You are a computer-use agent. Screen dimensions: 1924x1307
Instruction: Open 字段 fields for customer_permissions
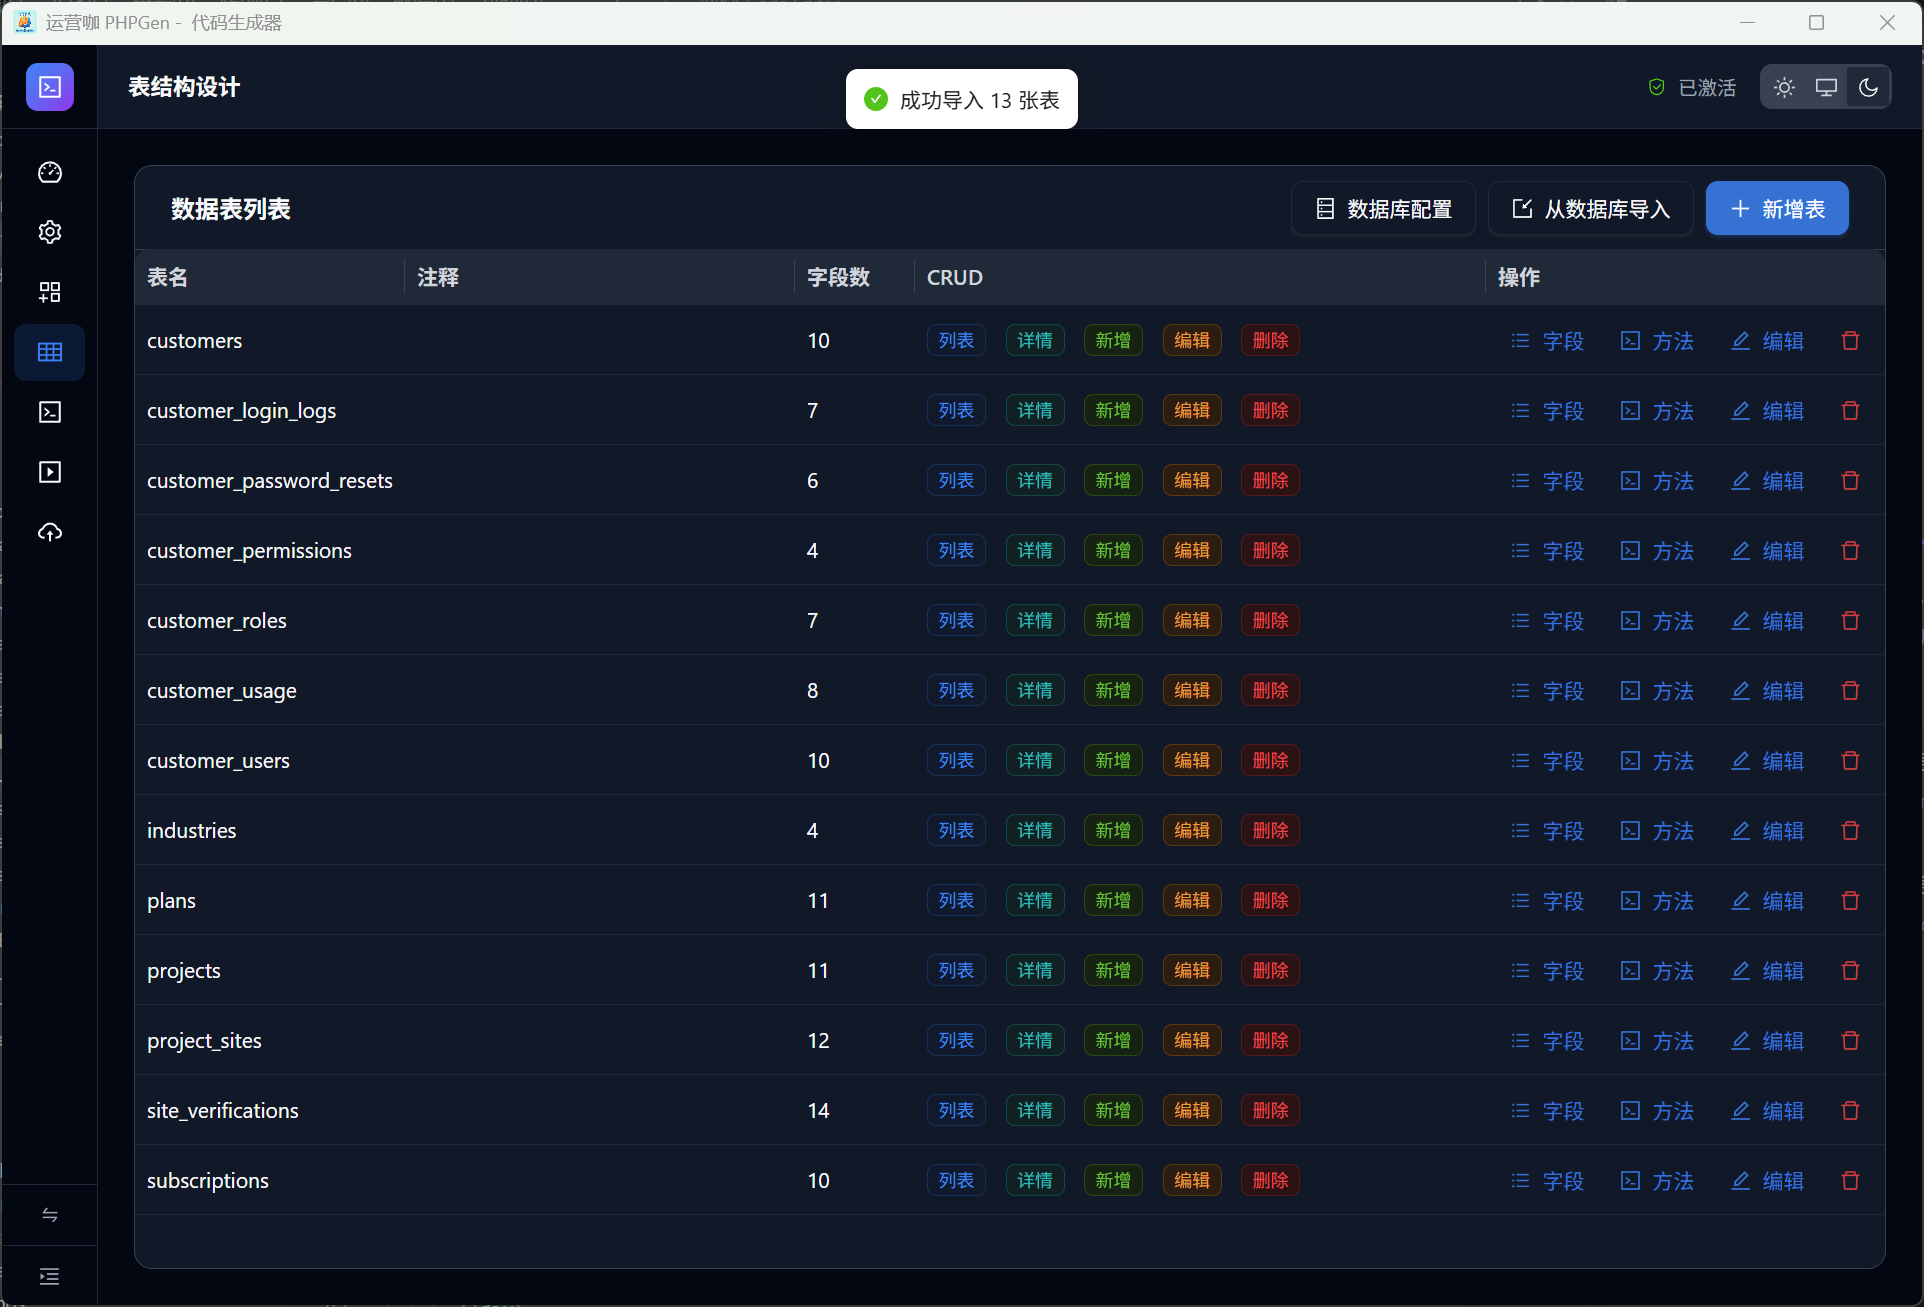1547,551
